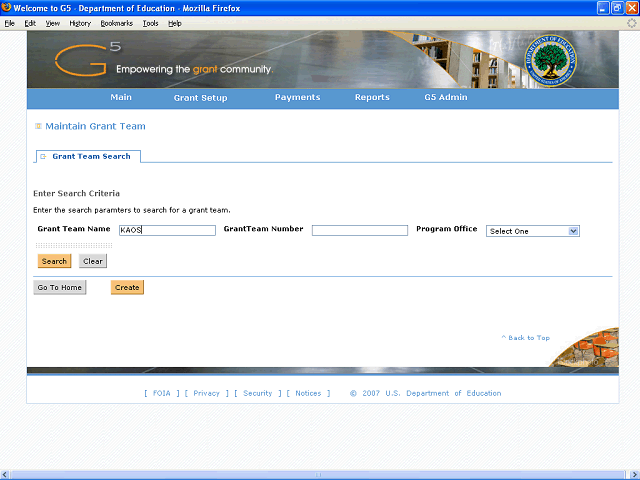Open the Notices footer link
Screen dimensions: 640x480
308,393
